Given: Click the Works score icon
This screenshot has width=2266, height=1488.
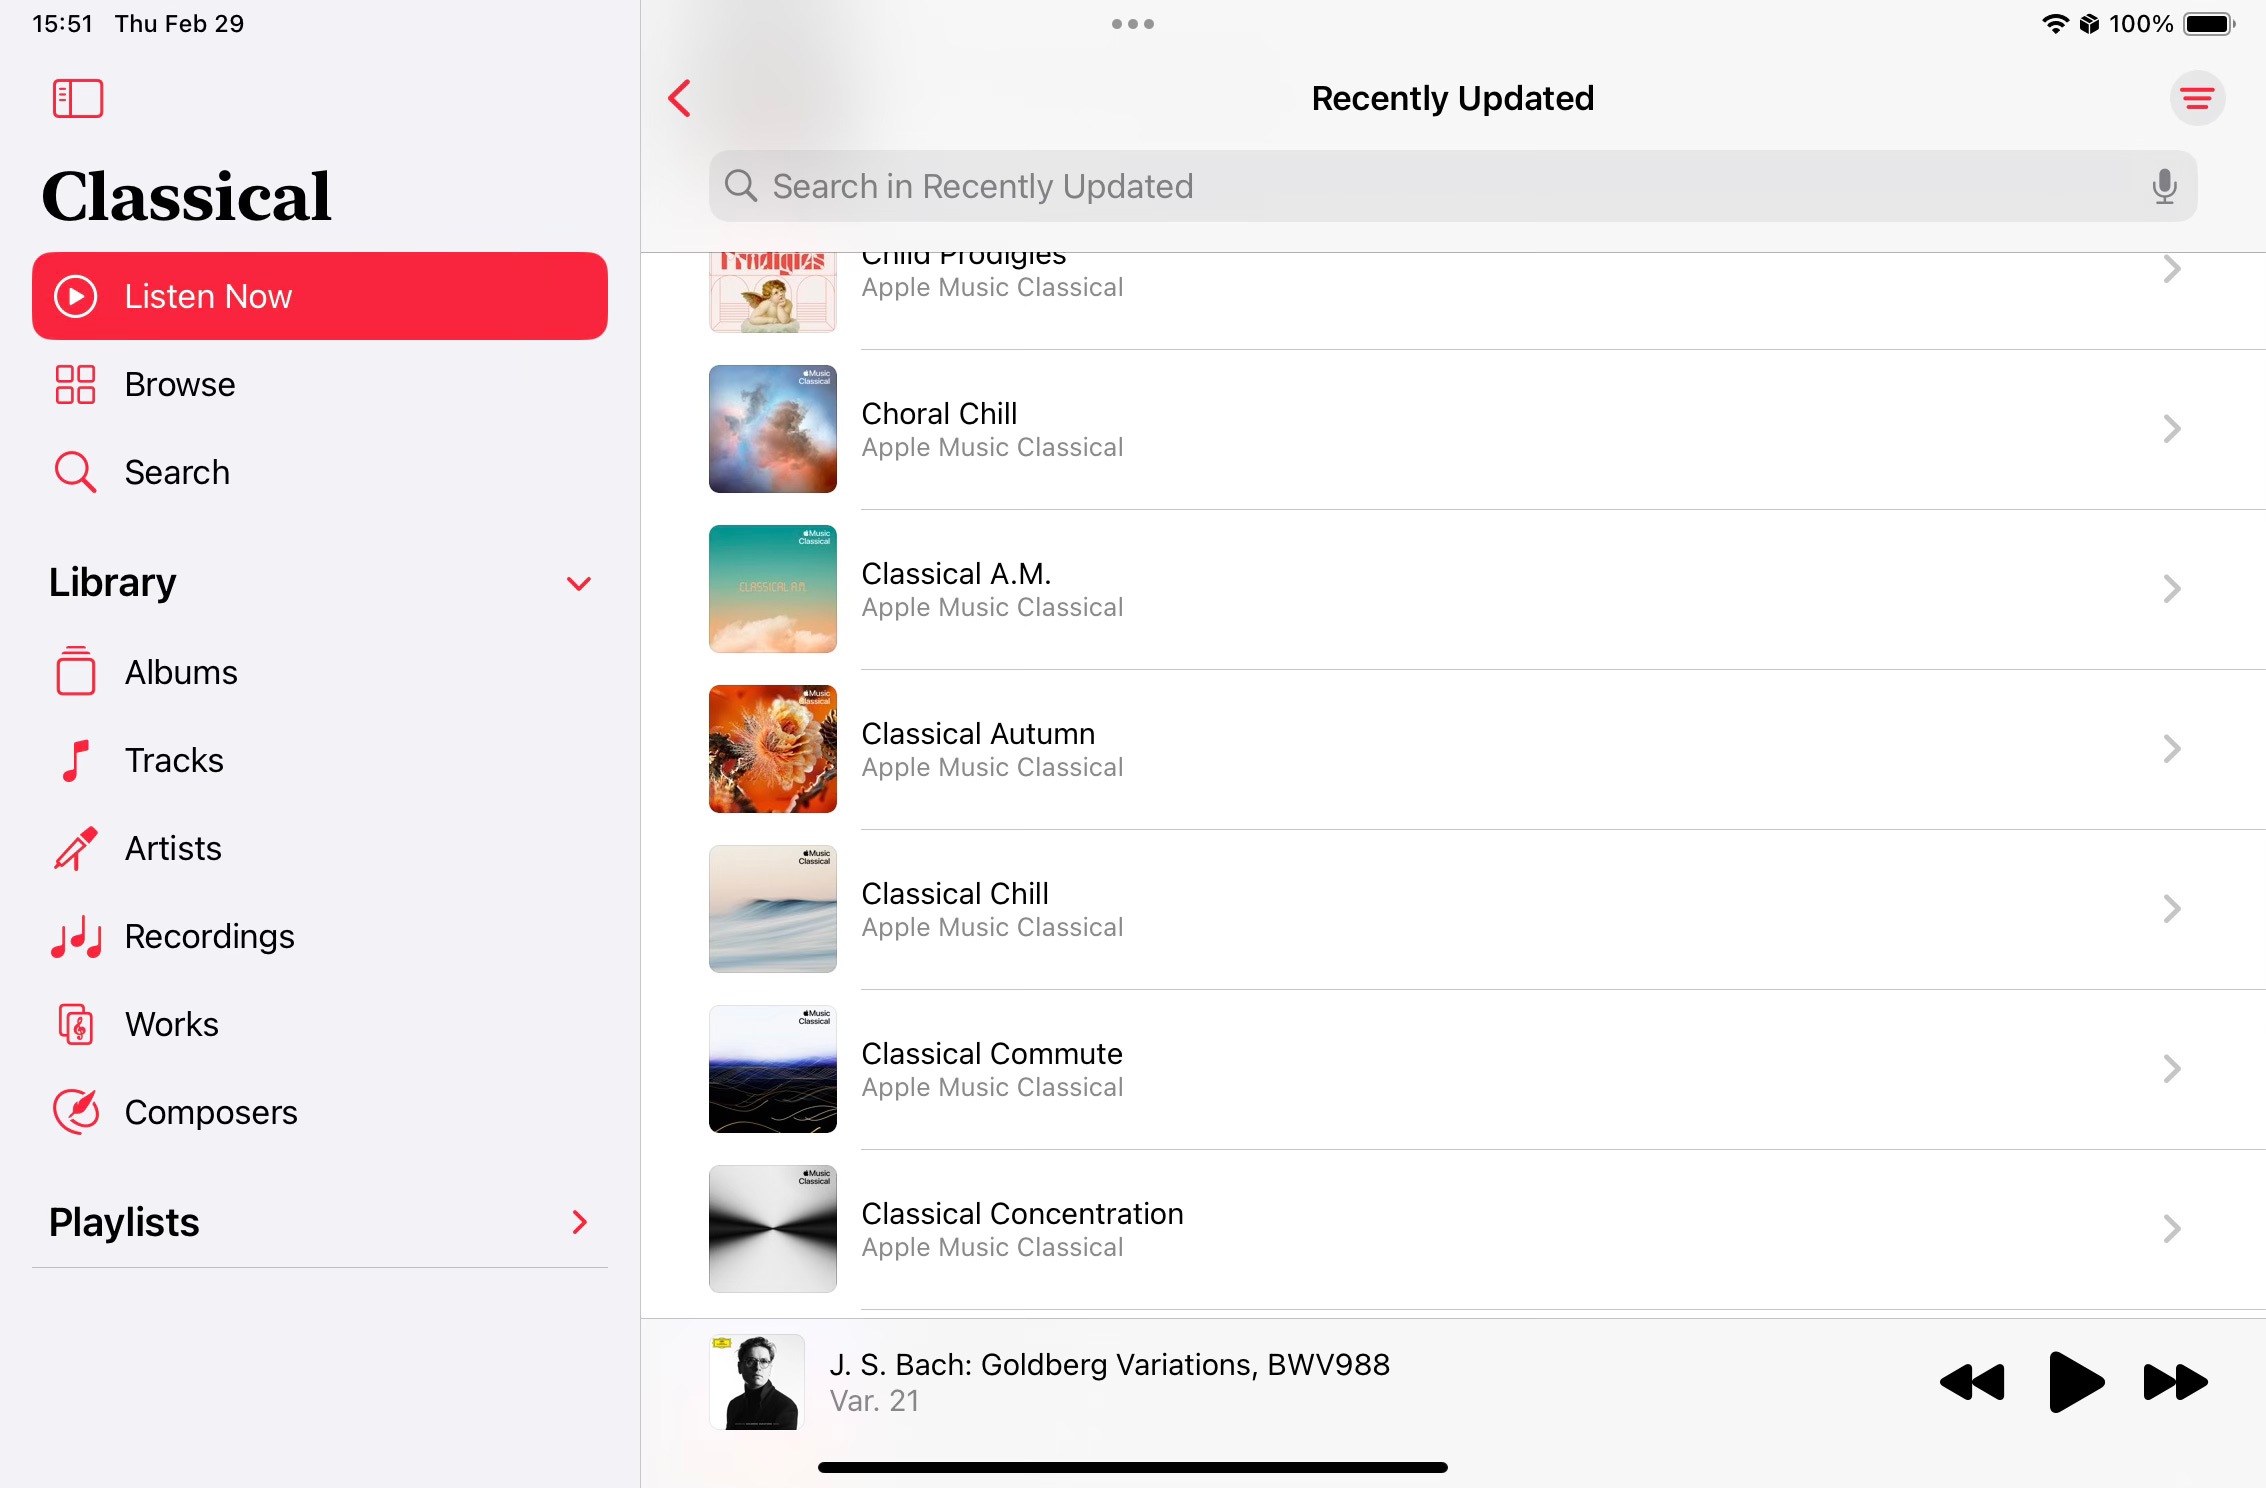Looking at the screenshot, I should [x=76, y=1024].
